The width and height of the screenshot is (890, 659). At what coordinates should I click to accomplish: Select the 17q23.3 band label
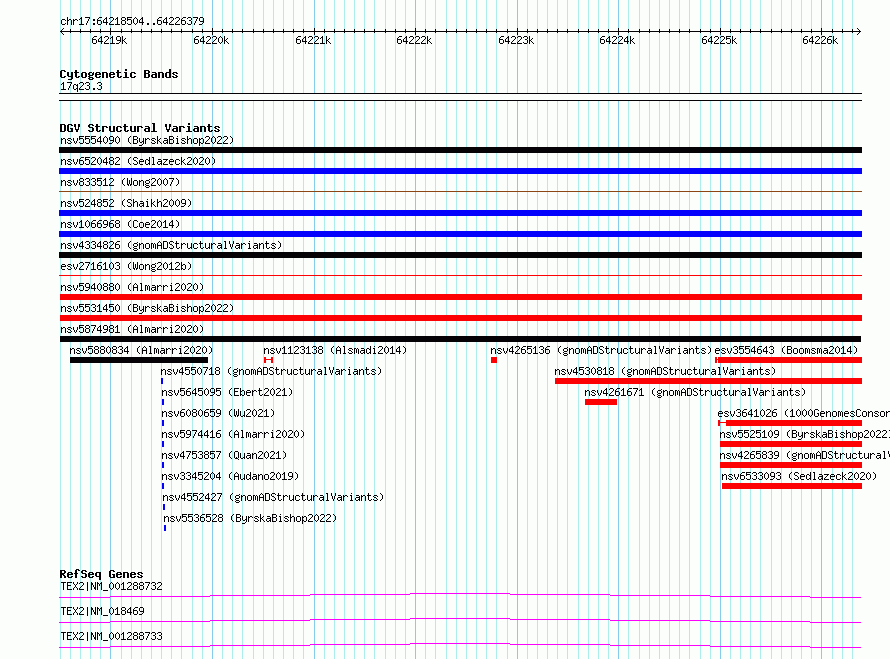[81, 86]
